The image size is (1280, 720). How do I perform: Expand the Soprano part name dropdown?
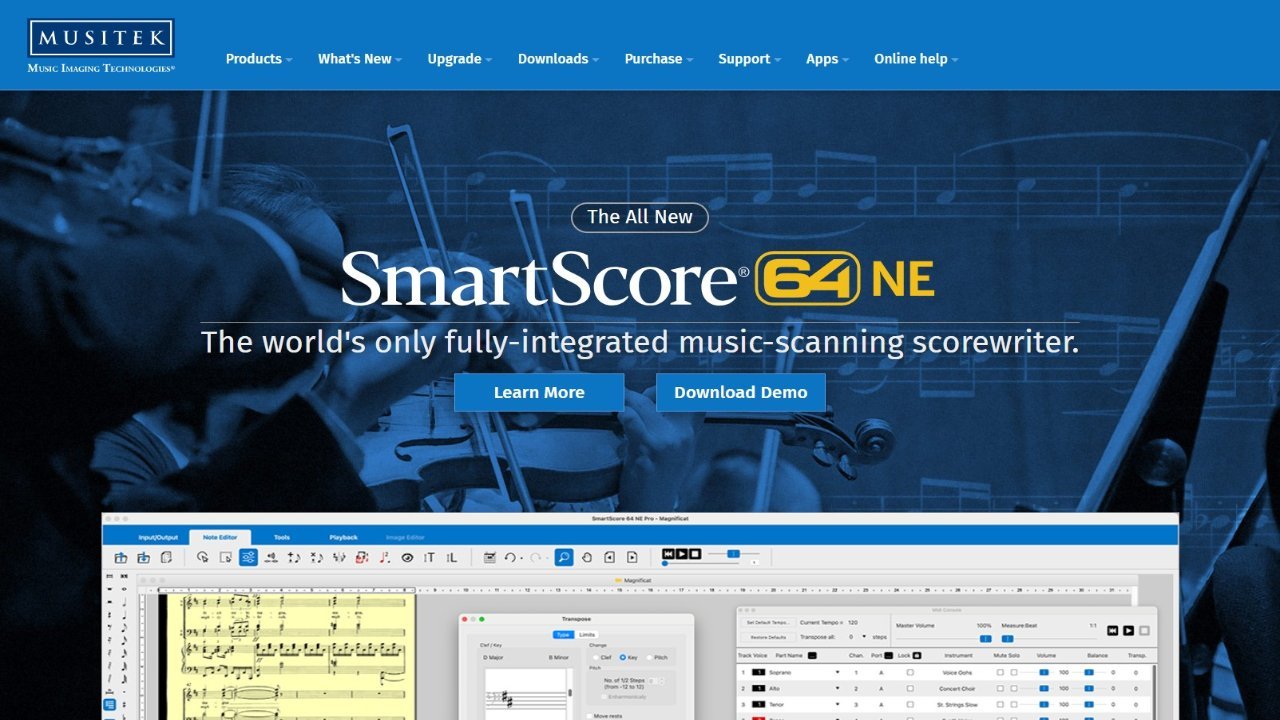837,672
